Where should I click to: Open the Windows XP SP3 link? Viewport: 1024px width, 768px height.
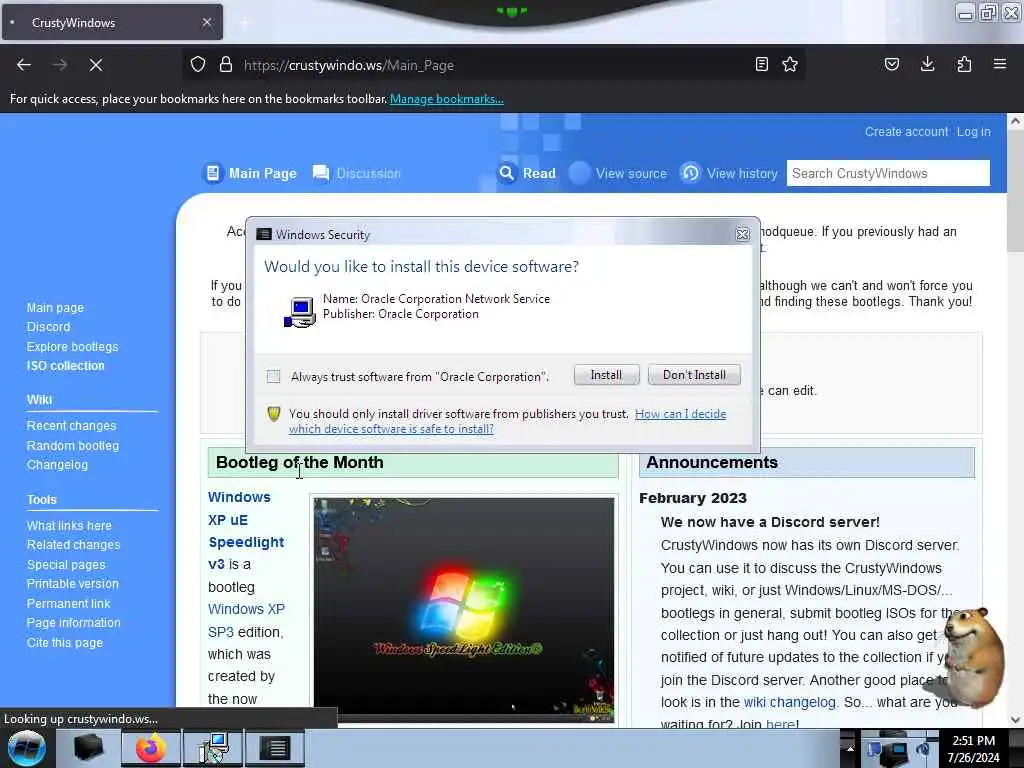[x=246, y=620]
